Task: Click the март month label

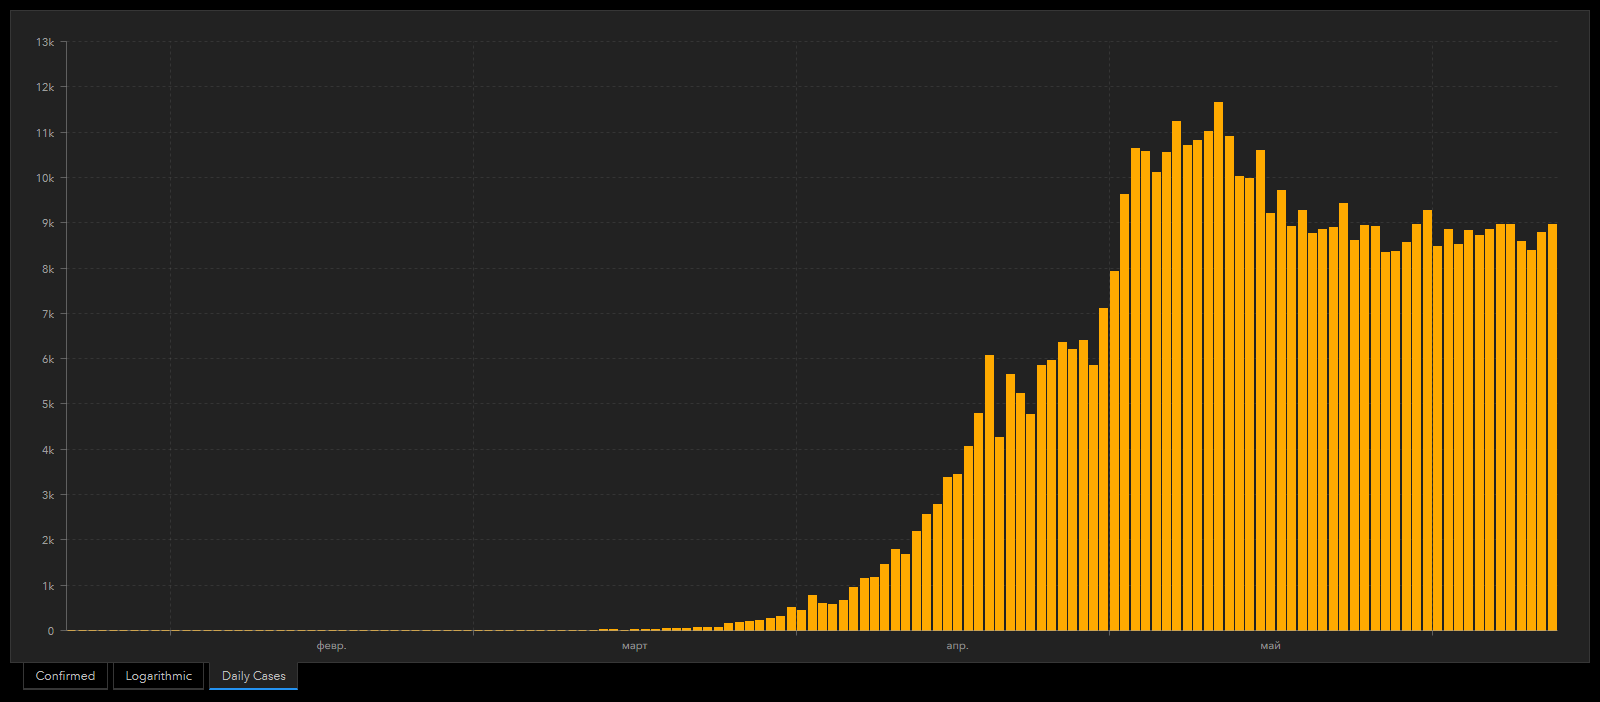Action: (x=634, y=646)
